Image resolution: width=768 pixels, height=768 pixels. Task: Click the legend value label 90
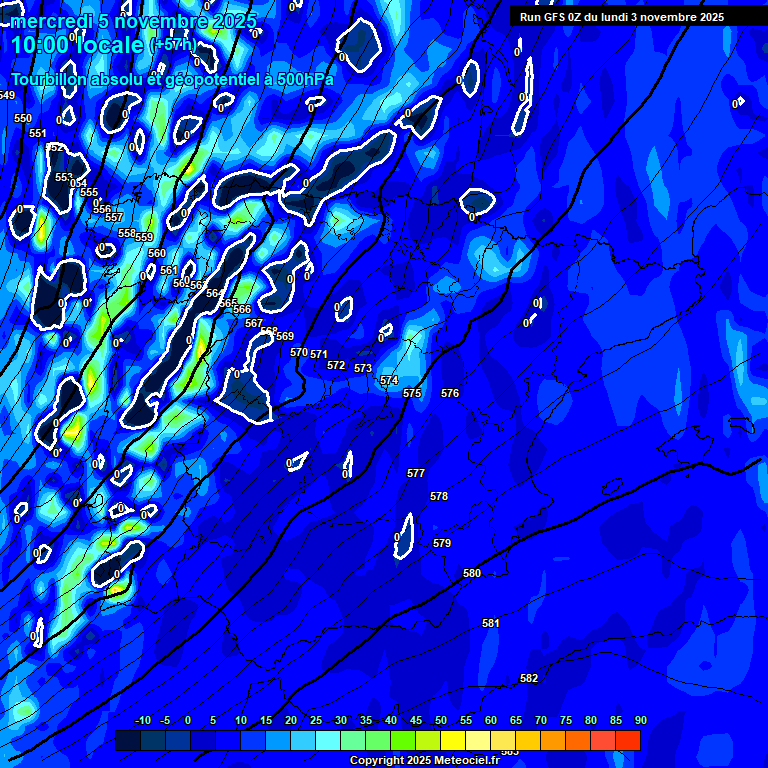click(x=640, y=720)
